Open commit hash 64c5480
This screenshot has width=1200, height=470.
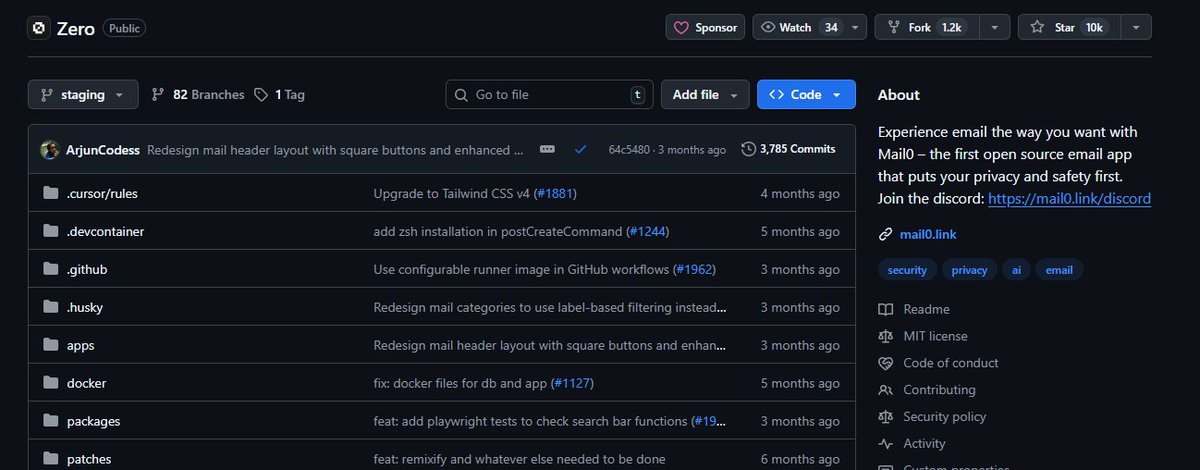(630, 149)
